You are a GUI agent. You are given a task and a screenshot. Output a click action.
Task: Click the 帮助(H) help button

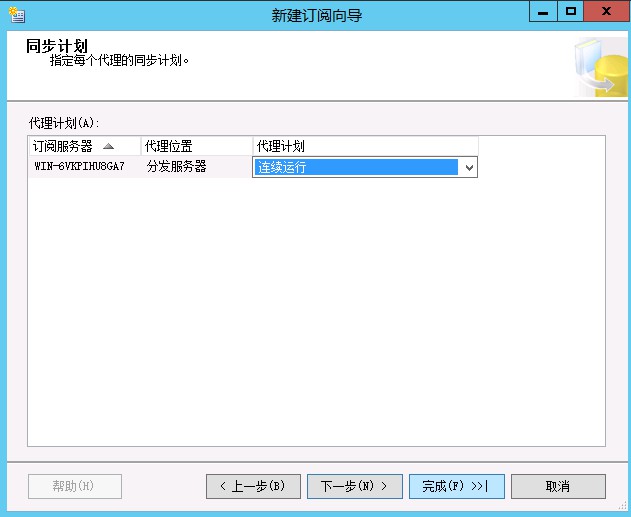click(75, 486)
